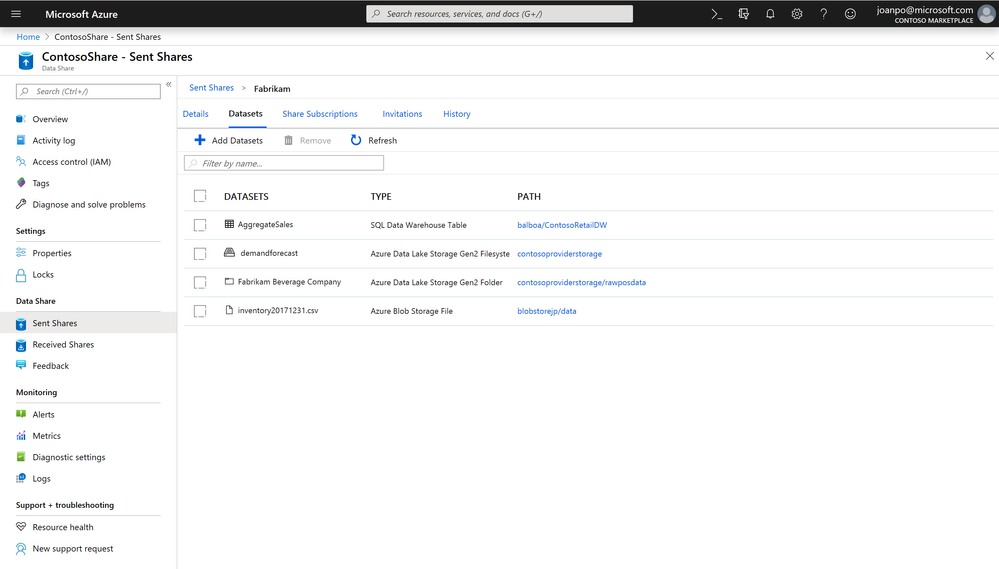
Task: Switch to the Details tab
Action: [x=196, y=114]
